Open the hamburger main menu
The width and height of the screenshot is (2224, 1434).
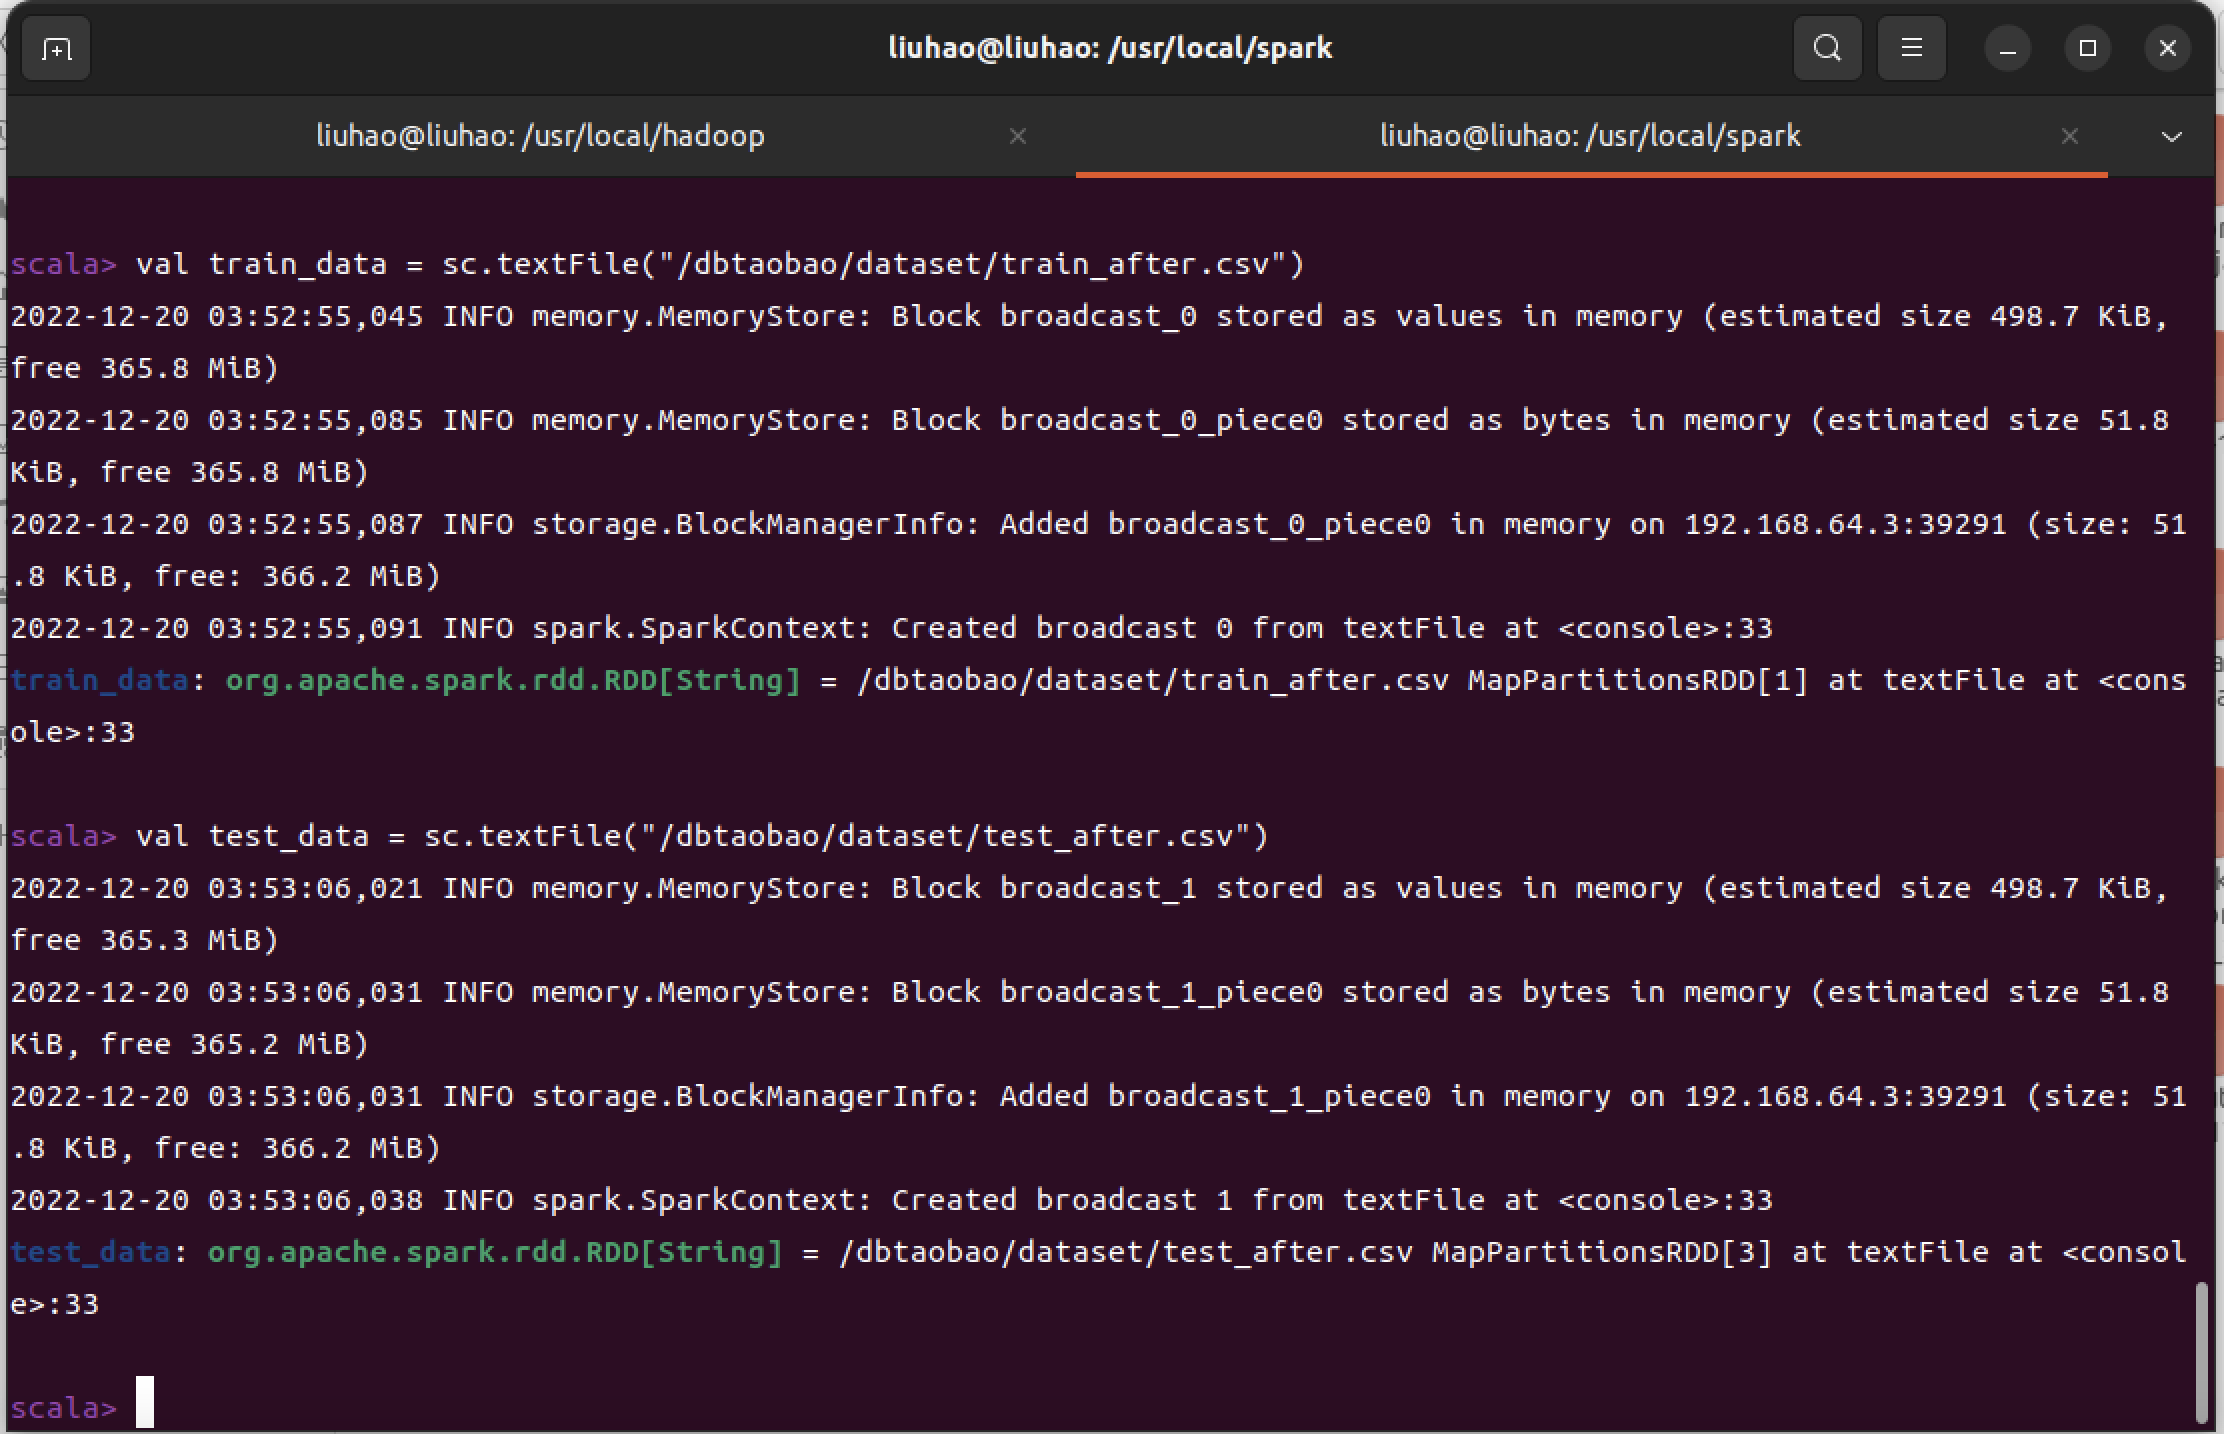pos(1911,49)
